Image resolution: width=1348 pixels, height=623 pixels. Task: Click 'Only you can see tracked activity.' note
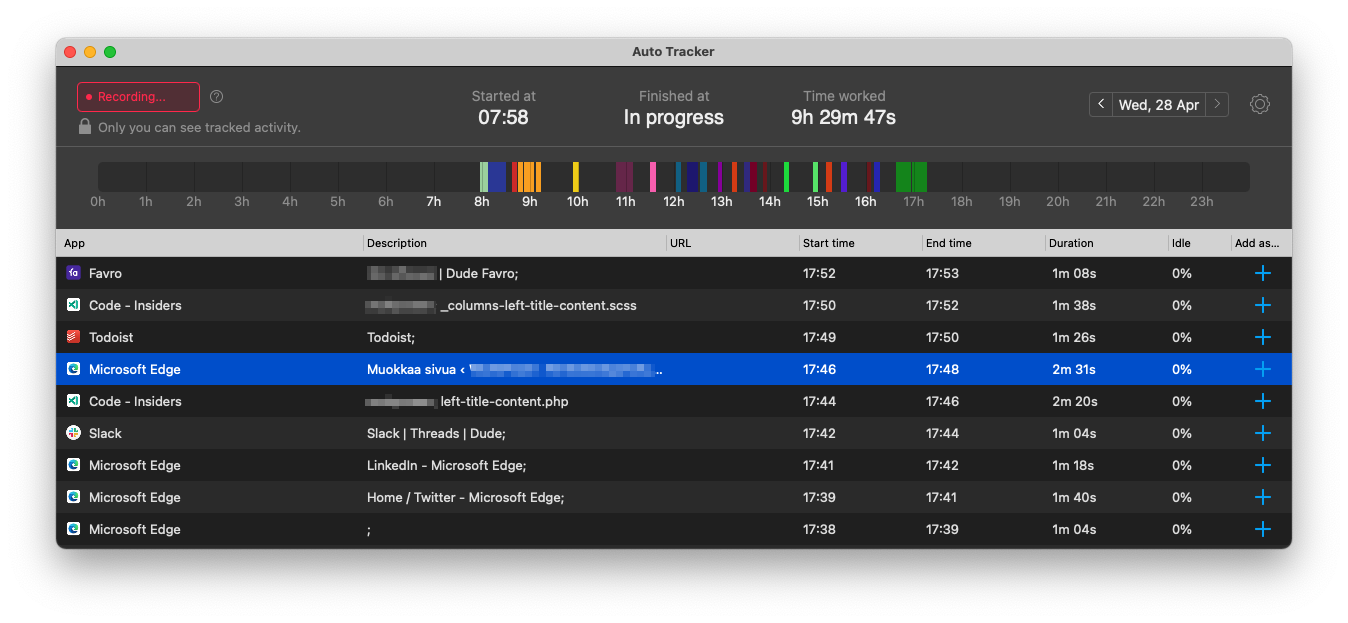coord(199,128)
